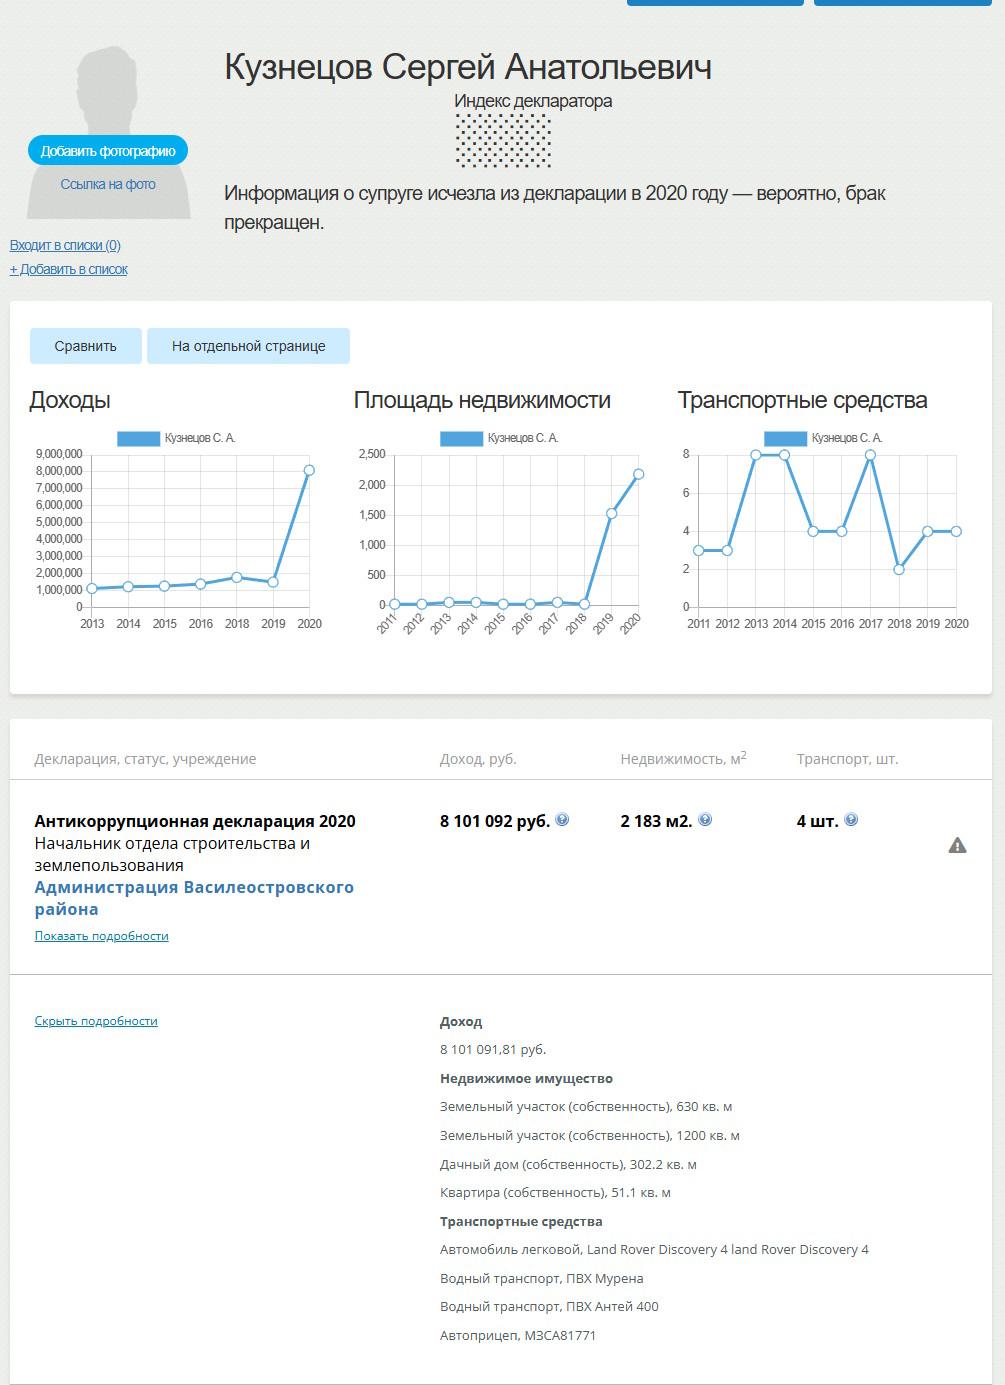The height and width of the screenshot is (1385, 1005).
Task: Click the dotted declarator index image
Action: (503, 140)
